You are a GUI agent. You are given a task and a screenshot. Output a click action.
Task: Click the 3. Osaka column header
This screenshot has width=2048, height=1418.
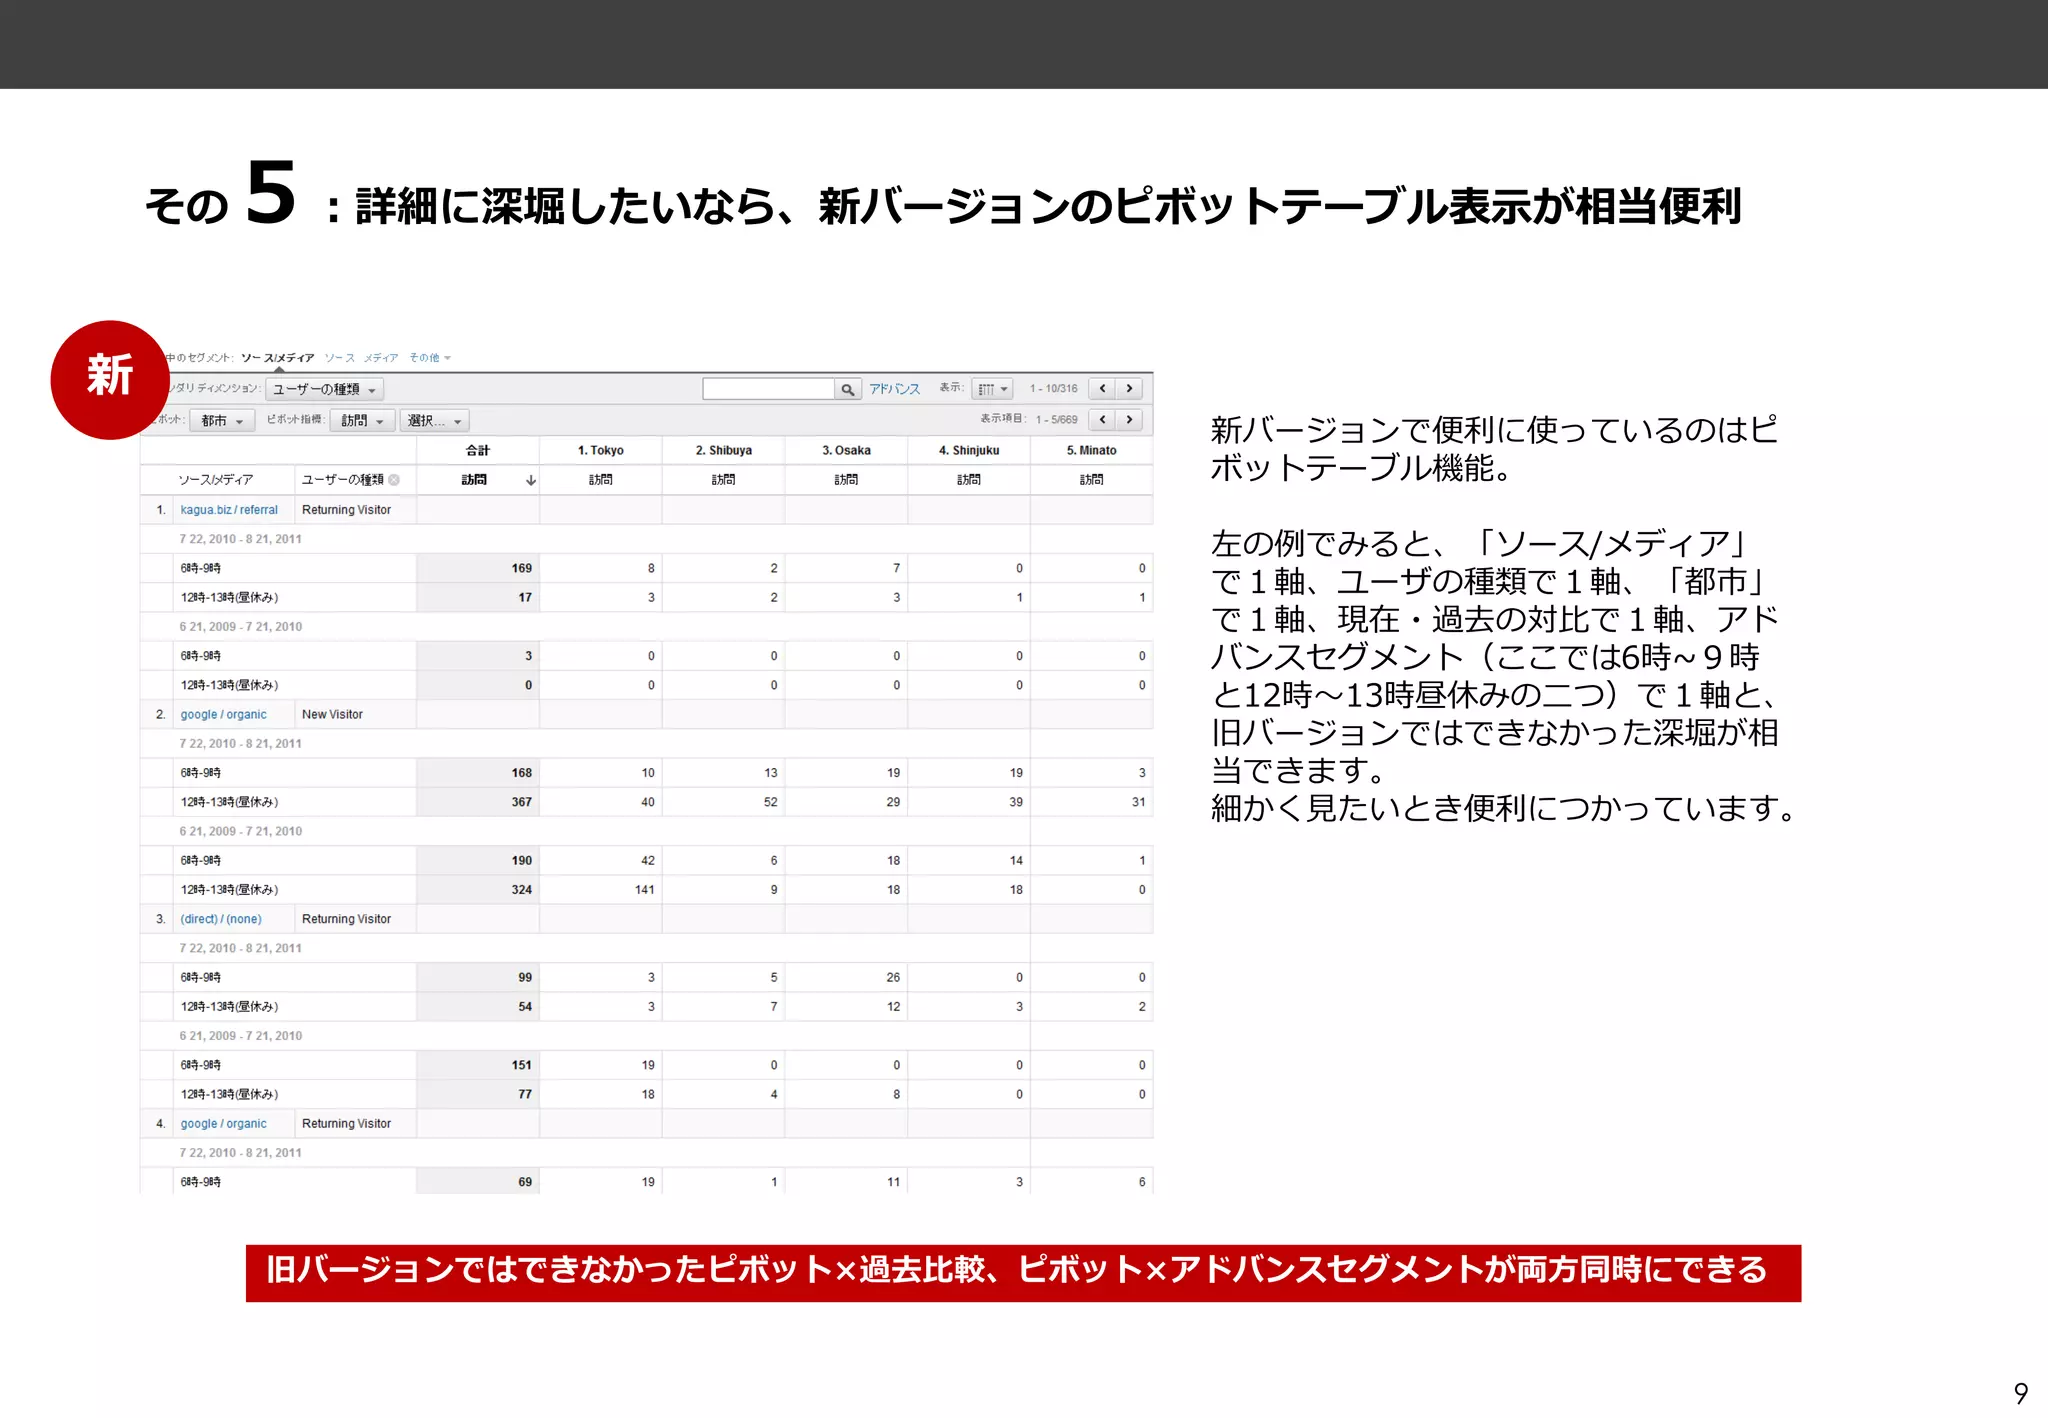coord(847,451)
